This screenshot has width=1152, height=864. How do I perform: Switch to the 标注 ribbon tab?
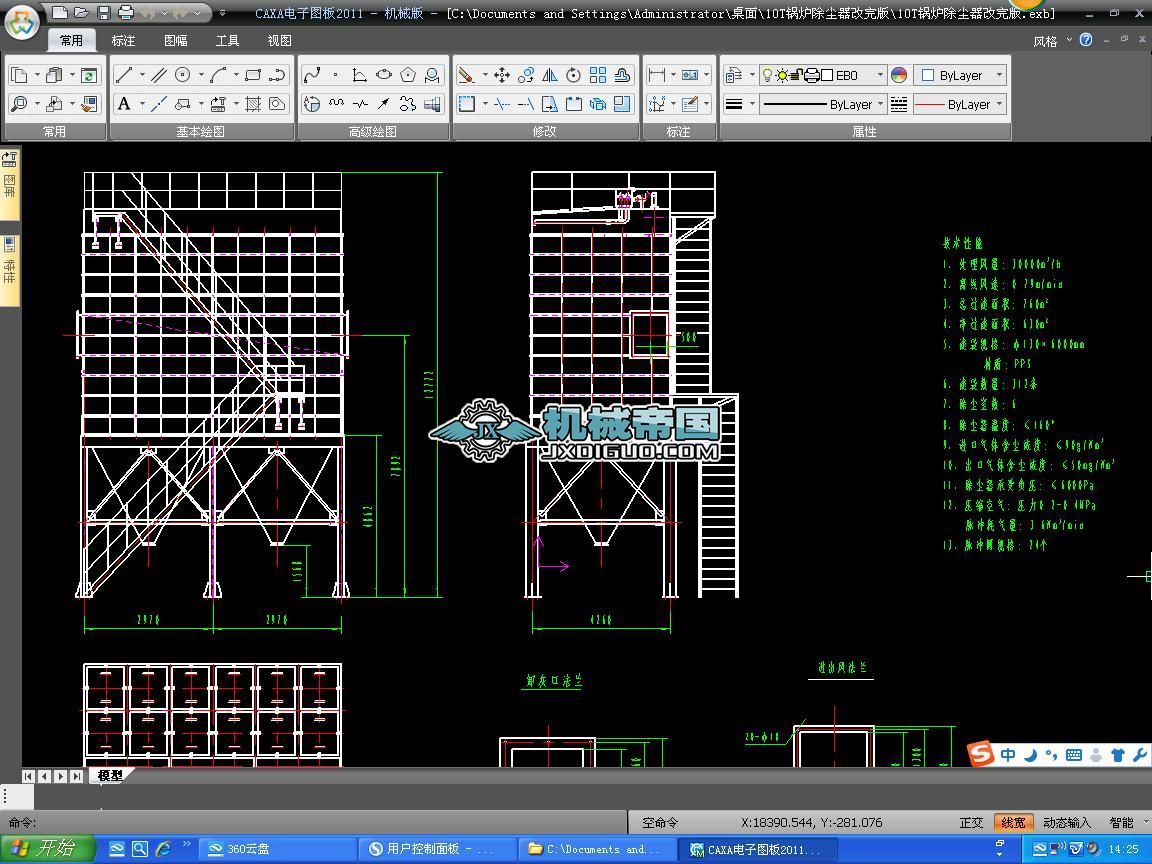(123, 41)
